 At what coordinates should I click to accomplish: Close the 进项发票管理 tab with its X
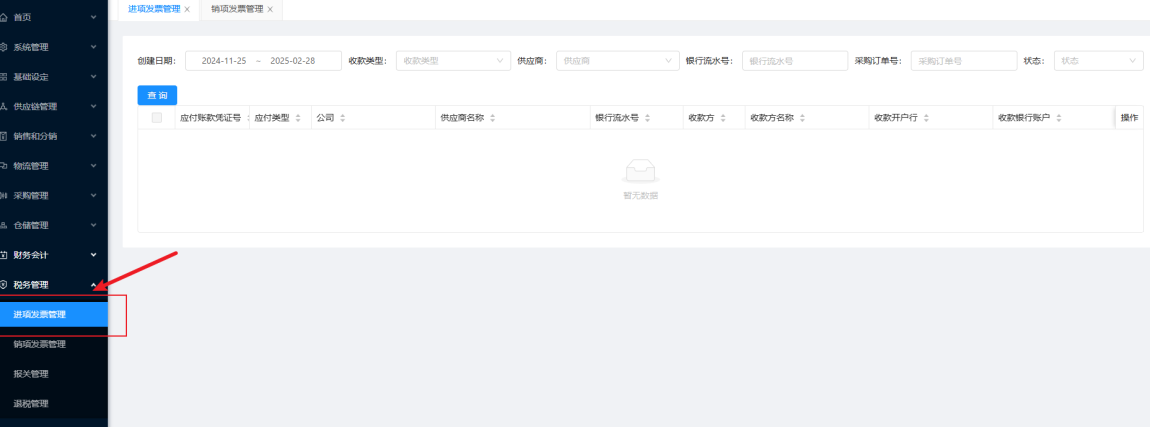click(x=187, y=9)
